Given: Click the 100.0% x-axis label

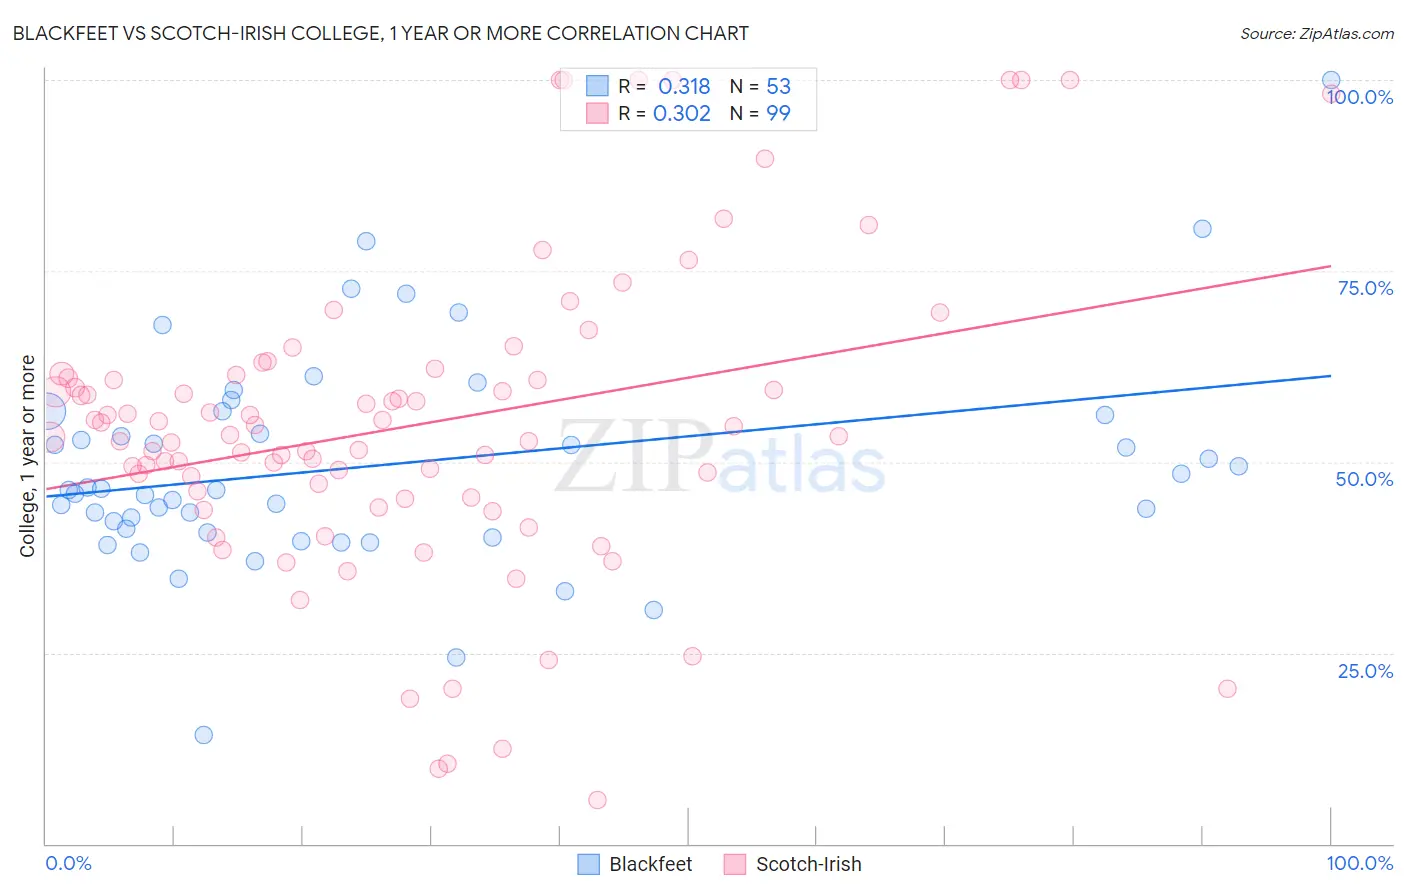Looking at the screenshot, I should coord(1360,863).
